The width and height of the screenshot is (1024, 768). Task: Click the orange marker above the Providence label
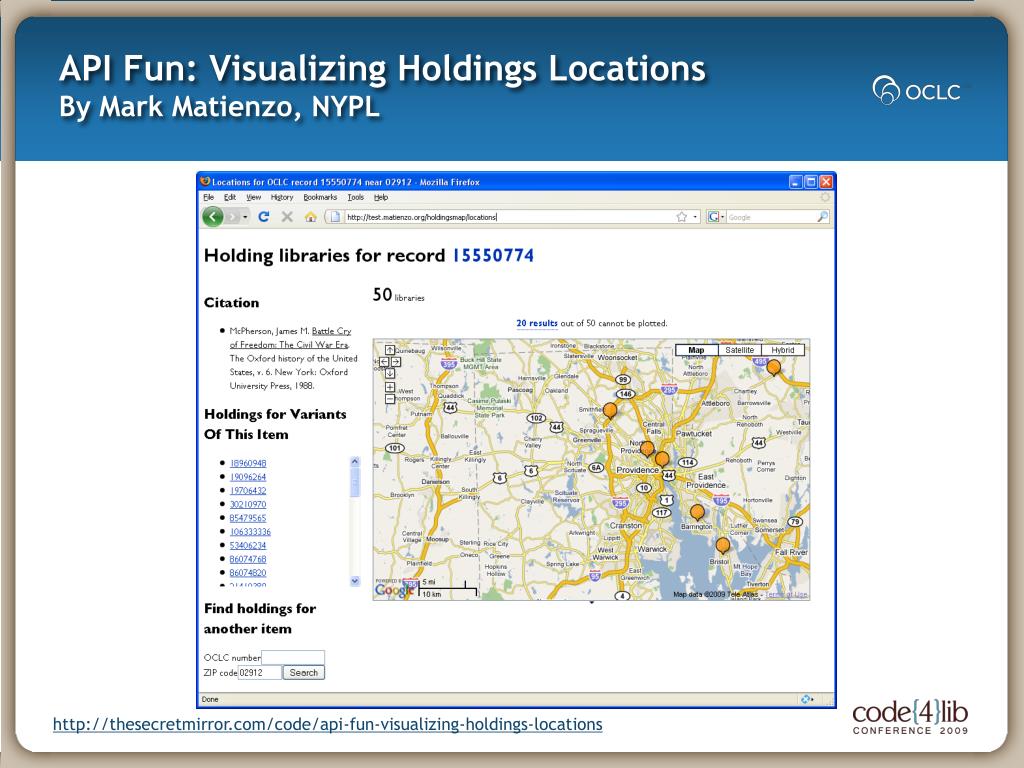[x=662, y=459]
